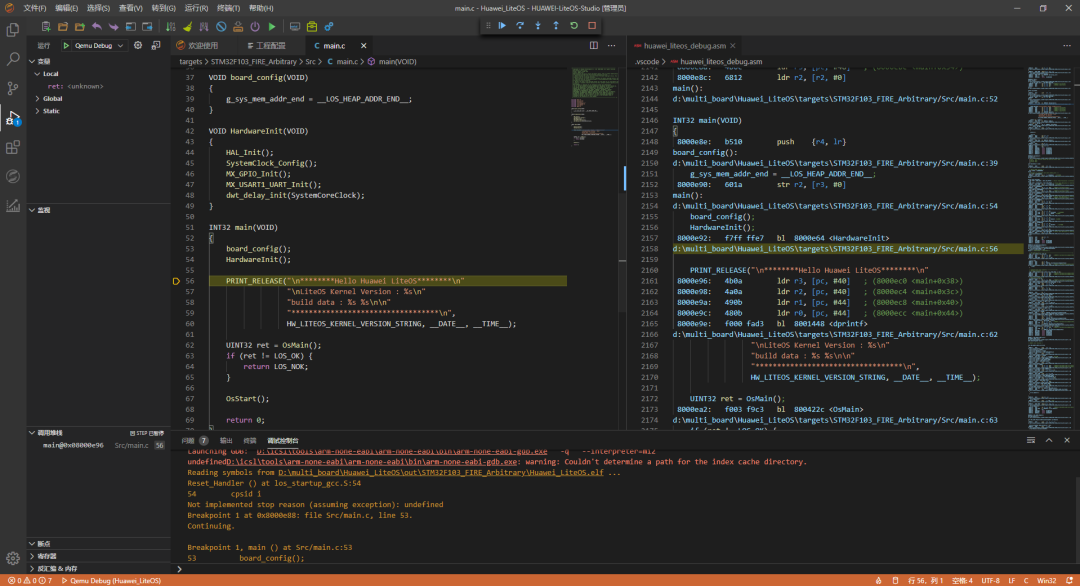Viewport: 1080px width, 586px height.
Task: Switch to the 输出 panel tab
Action: [226, 440]
